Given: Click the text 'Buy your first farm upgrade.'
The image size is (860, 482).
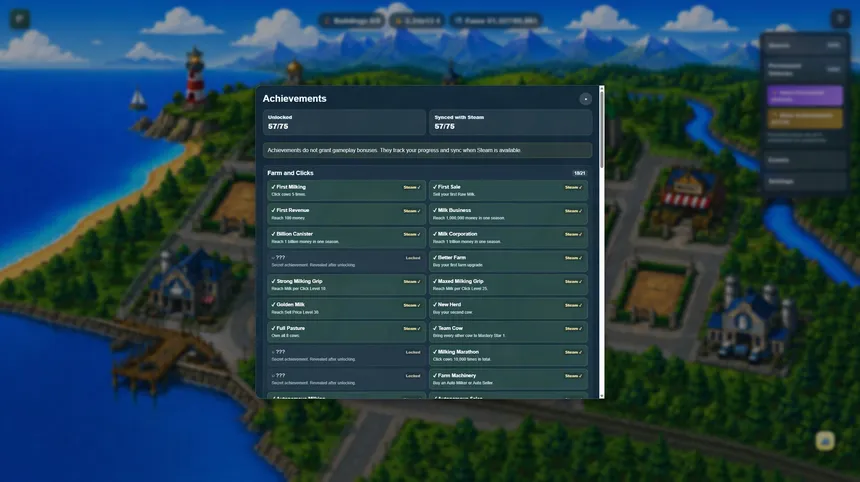Looking at the screenshot, I should coord(458,265).
